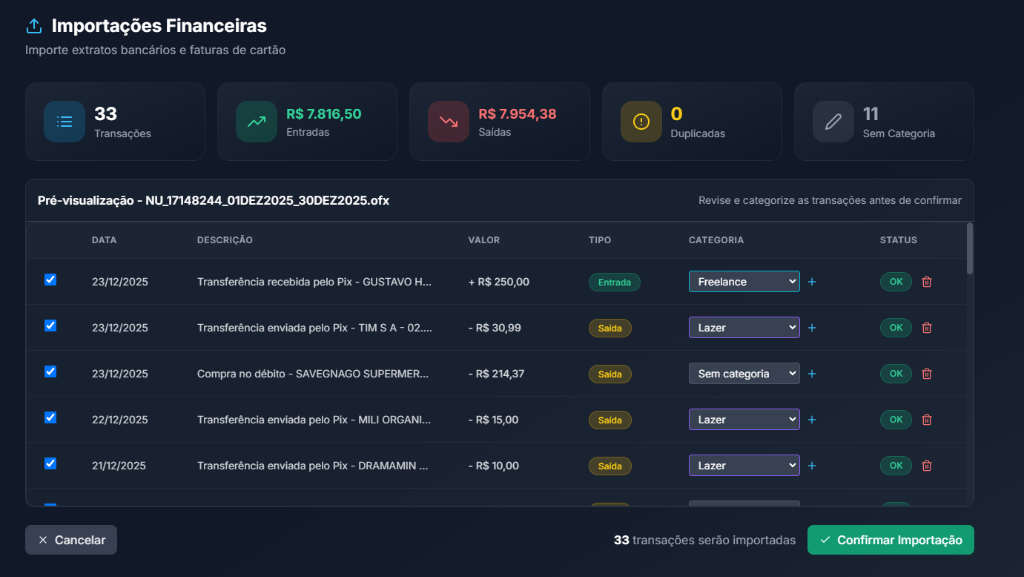Image resolution: width=1024 pixels, height=577 pixels.
Task: Click the pencil icon on Sem Categoria card
Action: pyautogui.click(x=833, y=122)
